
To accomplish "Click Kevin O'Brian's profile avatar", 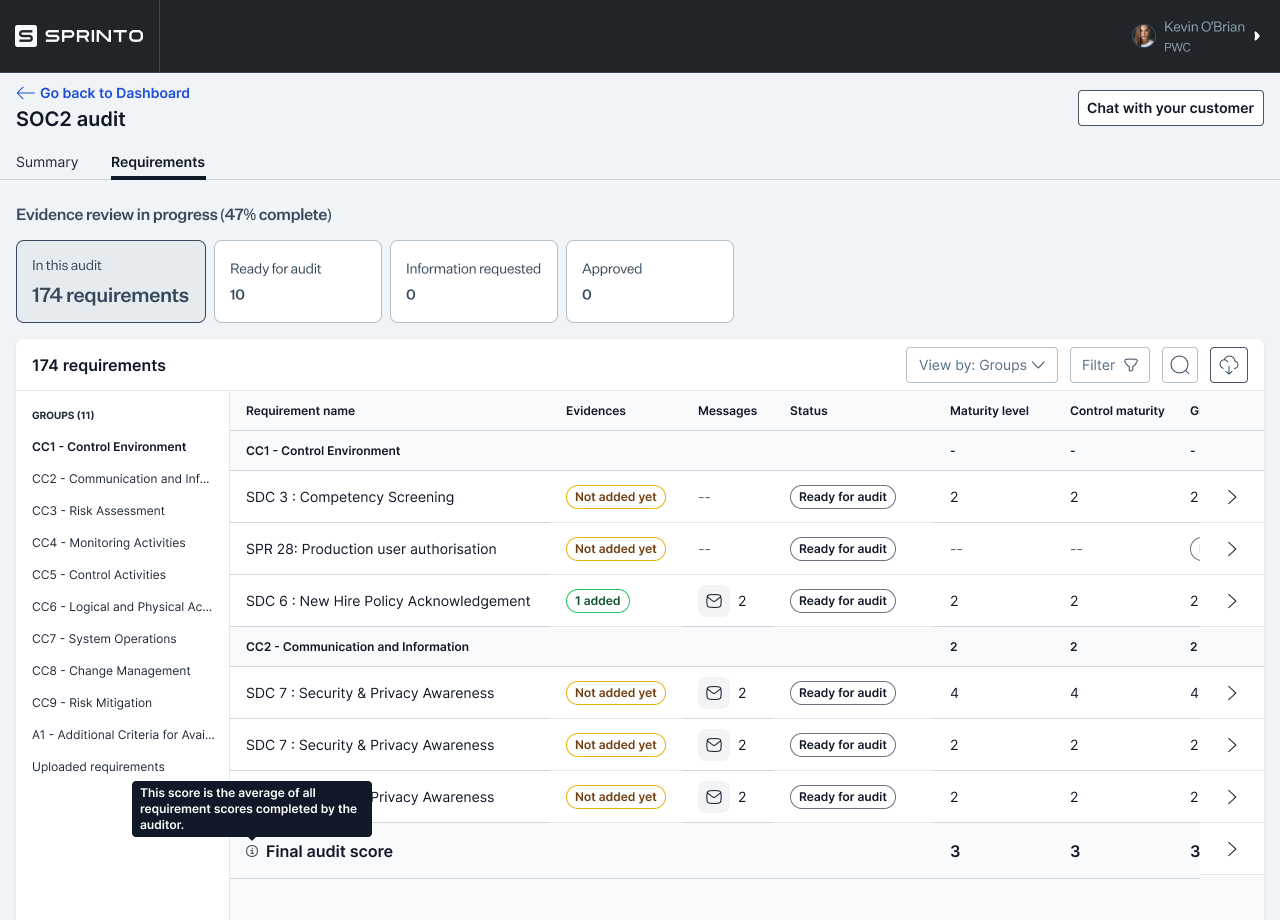I will click(1143, 36).
